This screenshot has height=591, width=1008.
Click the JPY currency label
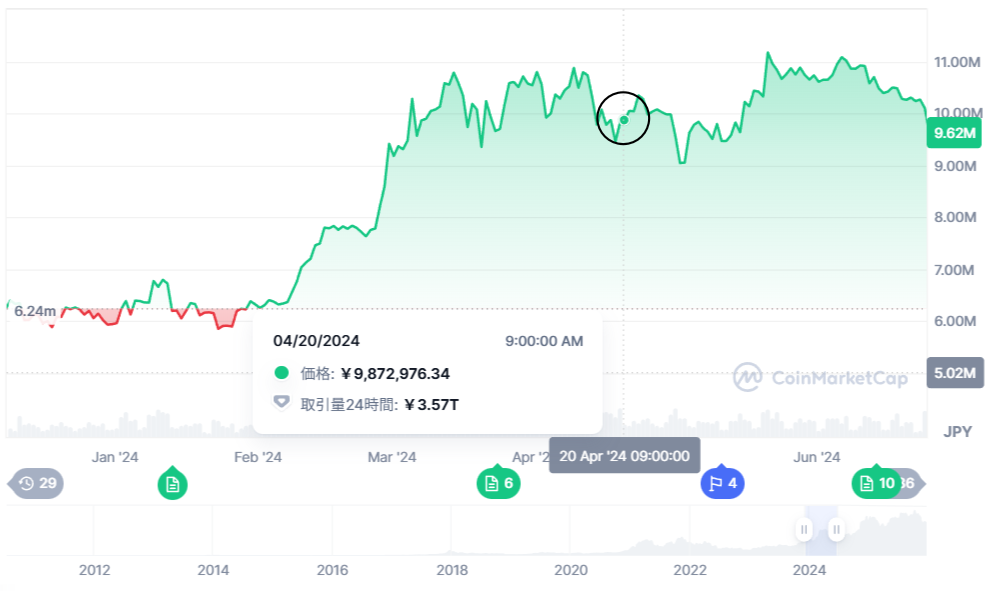pos(958,432)
